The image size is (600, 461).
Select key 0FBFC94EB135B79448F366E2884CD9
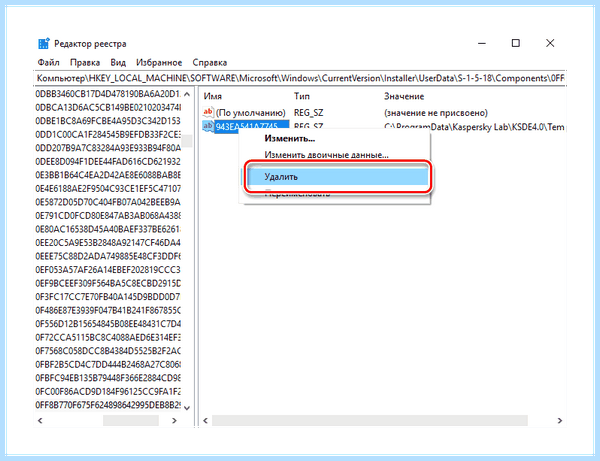[108, 378]
